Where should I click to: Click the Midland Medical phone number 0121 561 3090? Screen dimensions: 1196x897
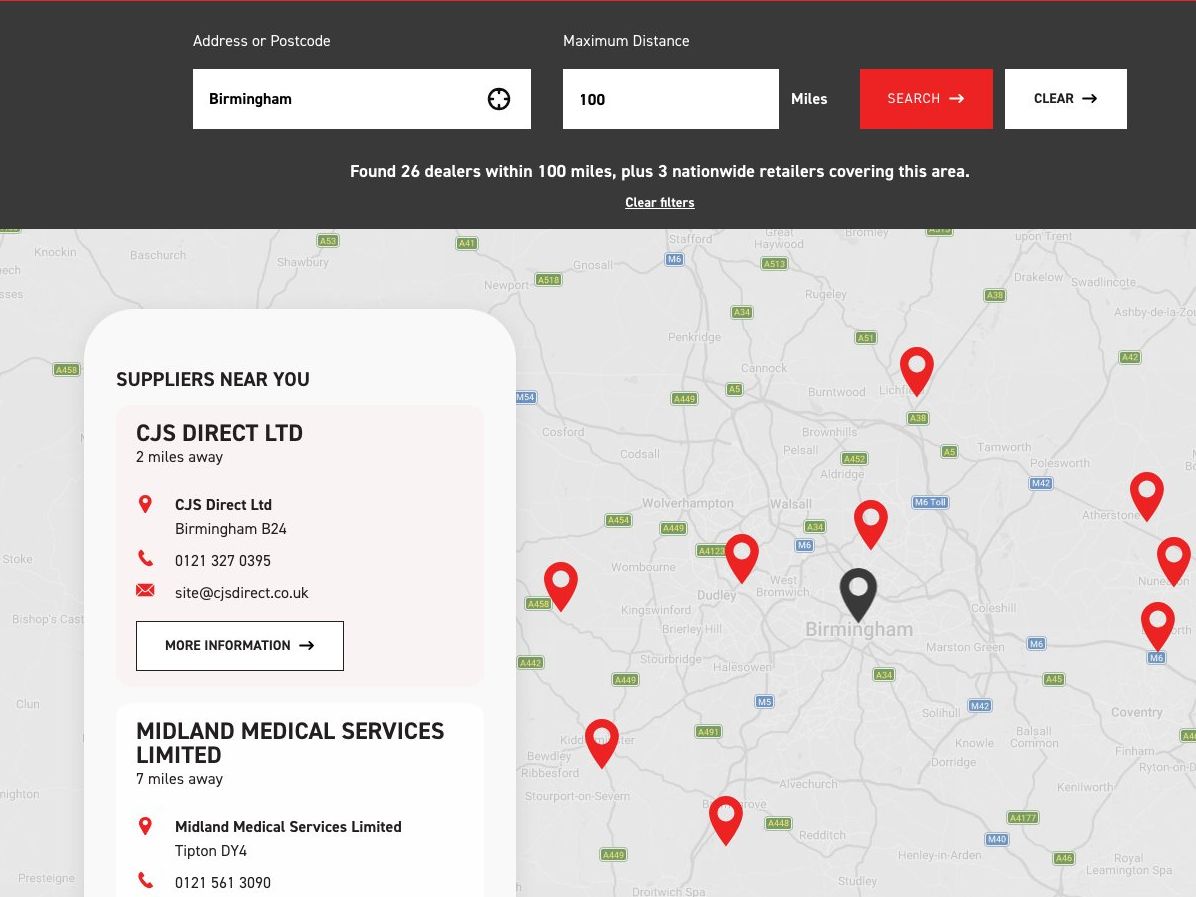pos(223,883)
